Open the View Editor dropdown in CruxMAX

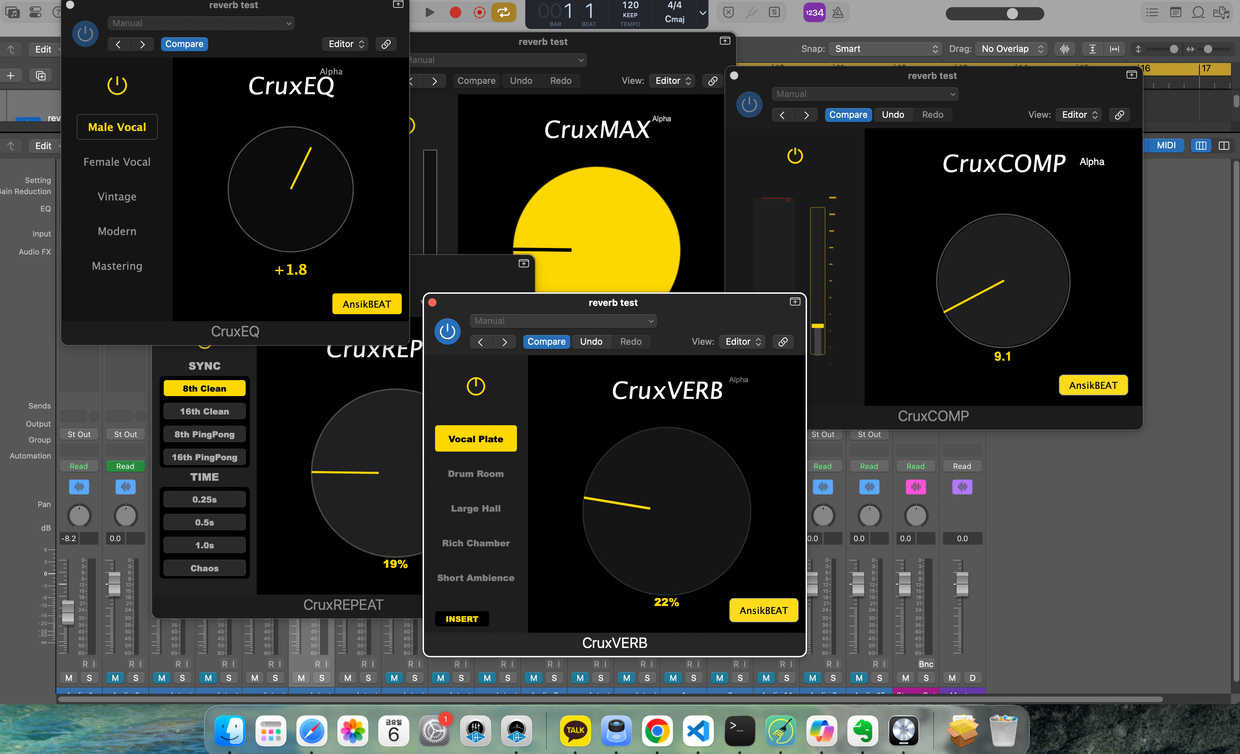[x=672, y=81]
